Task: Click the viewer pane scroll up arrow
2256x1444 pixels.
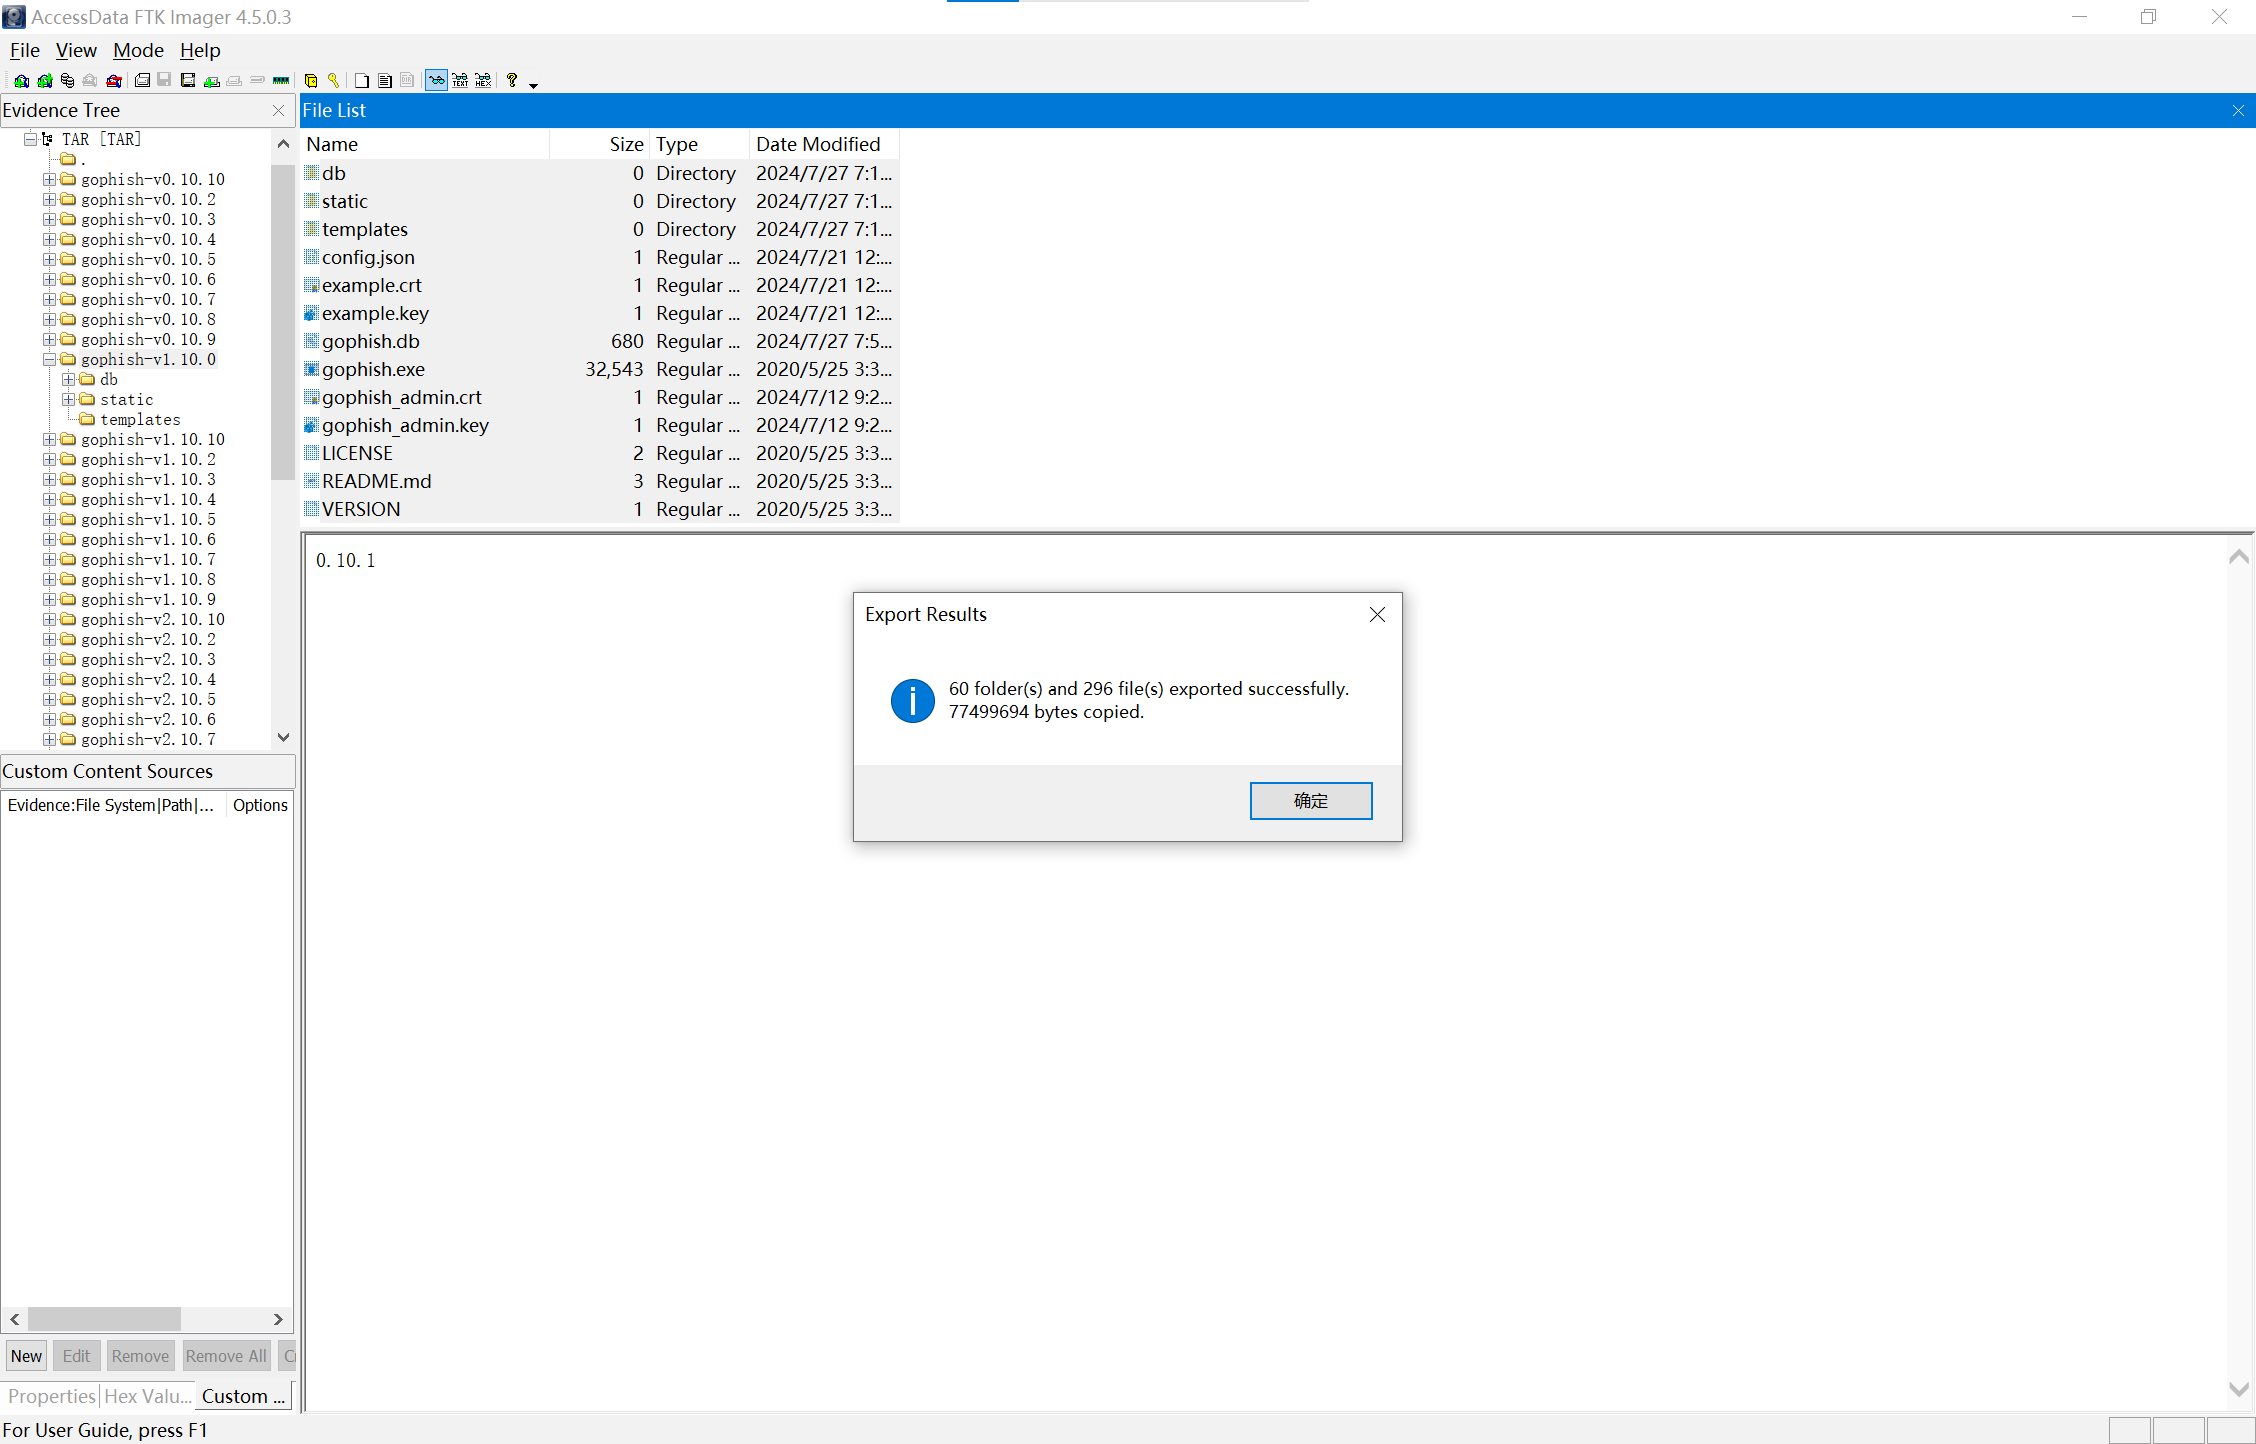Action: [x=2239, y=556]
